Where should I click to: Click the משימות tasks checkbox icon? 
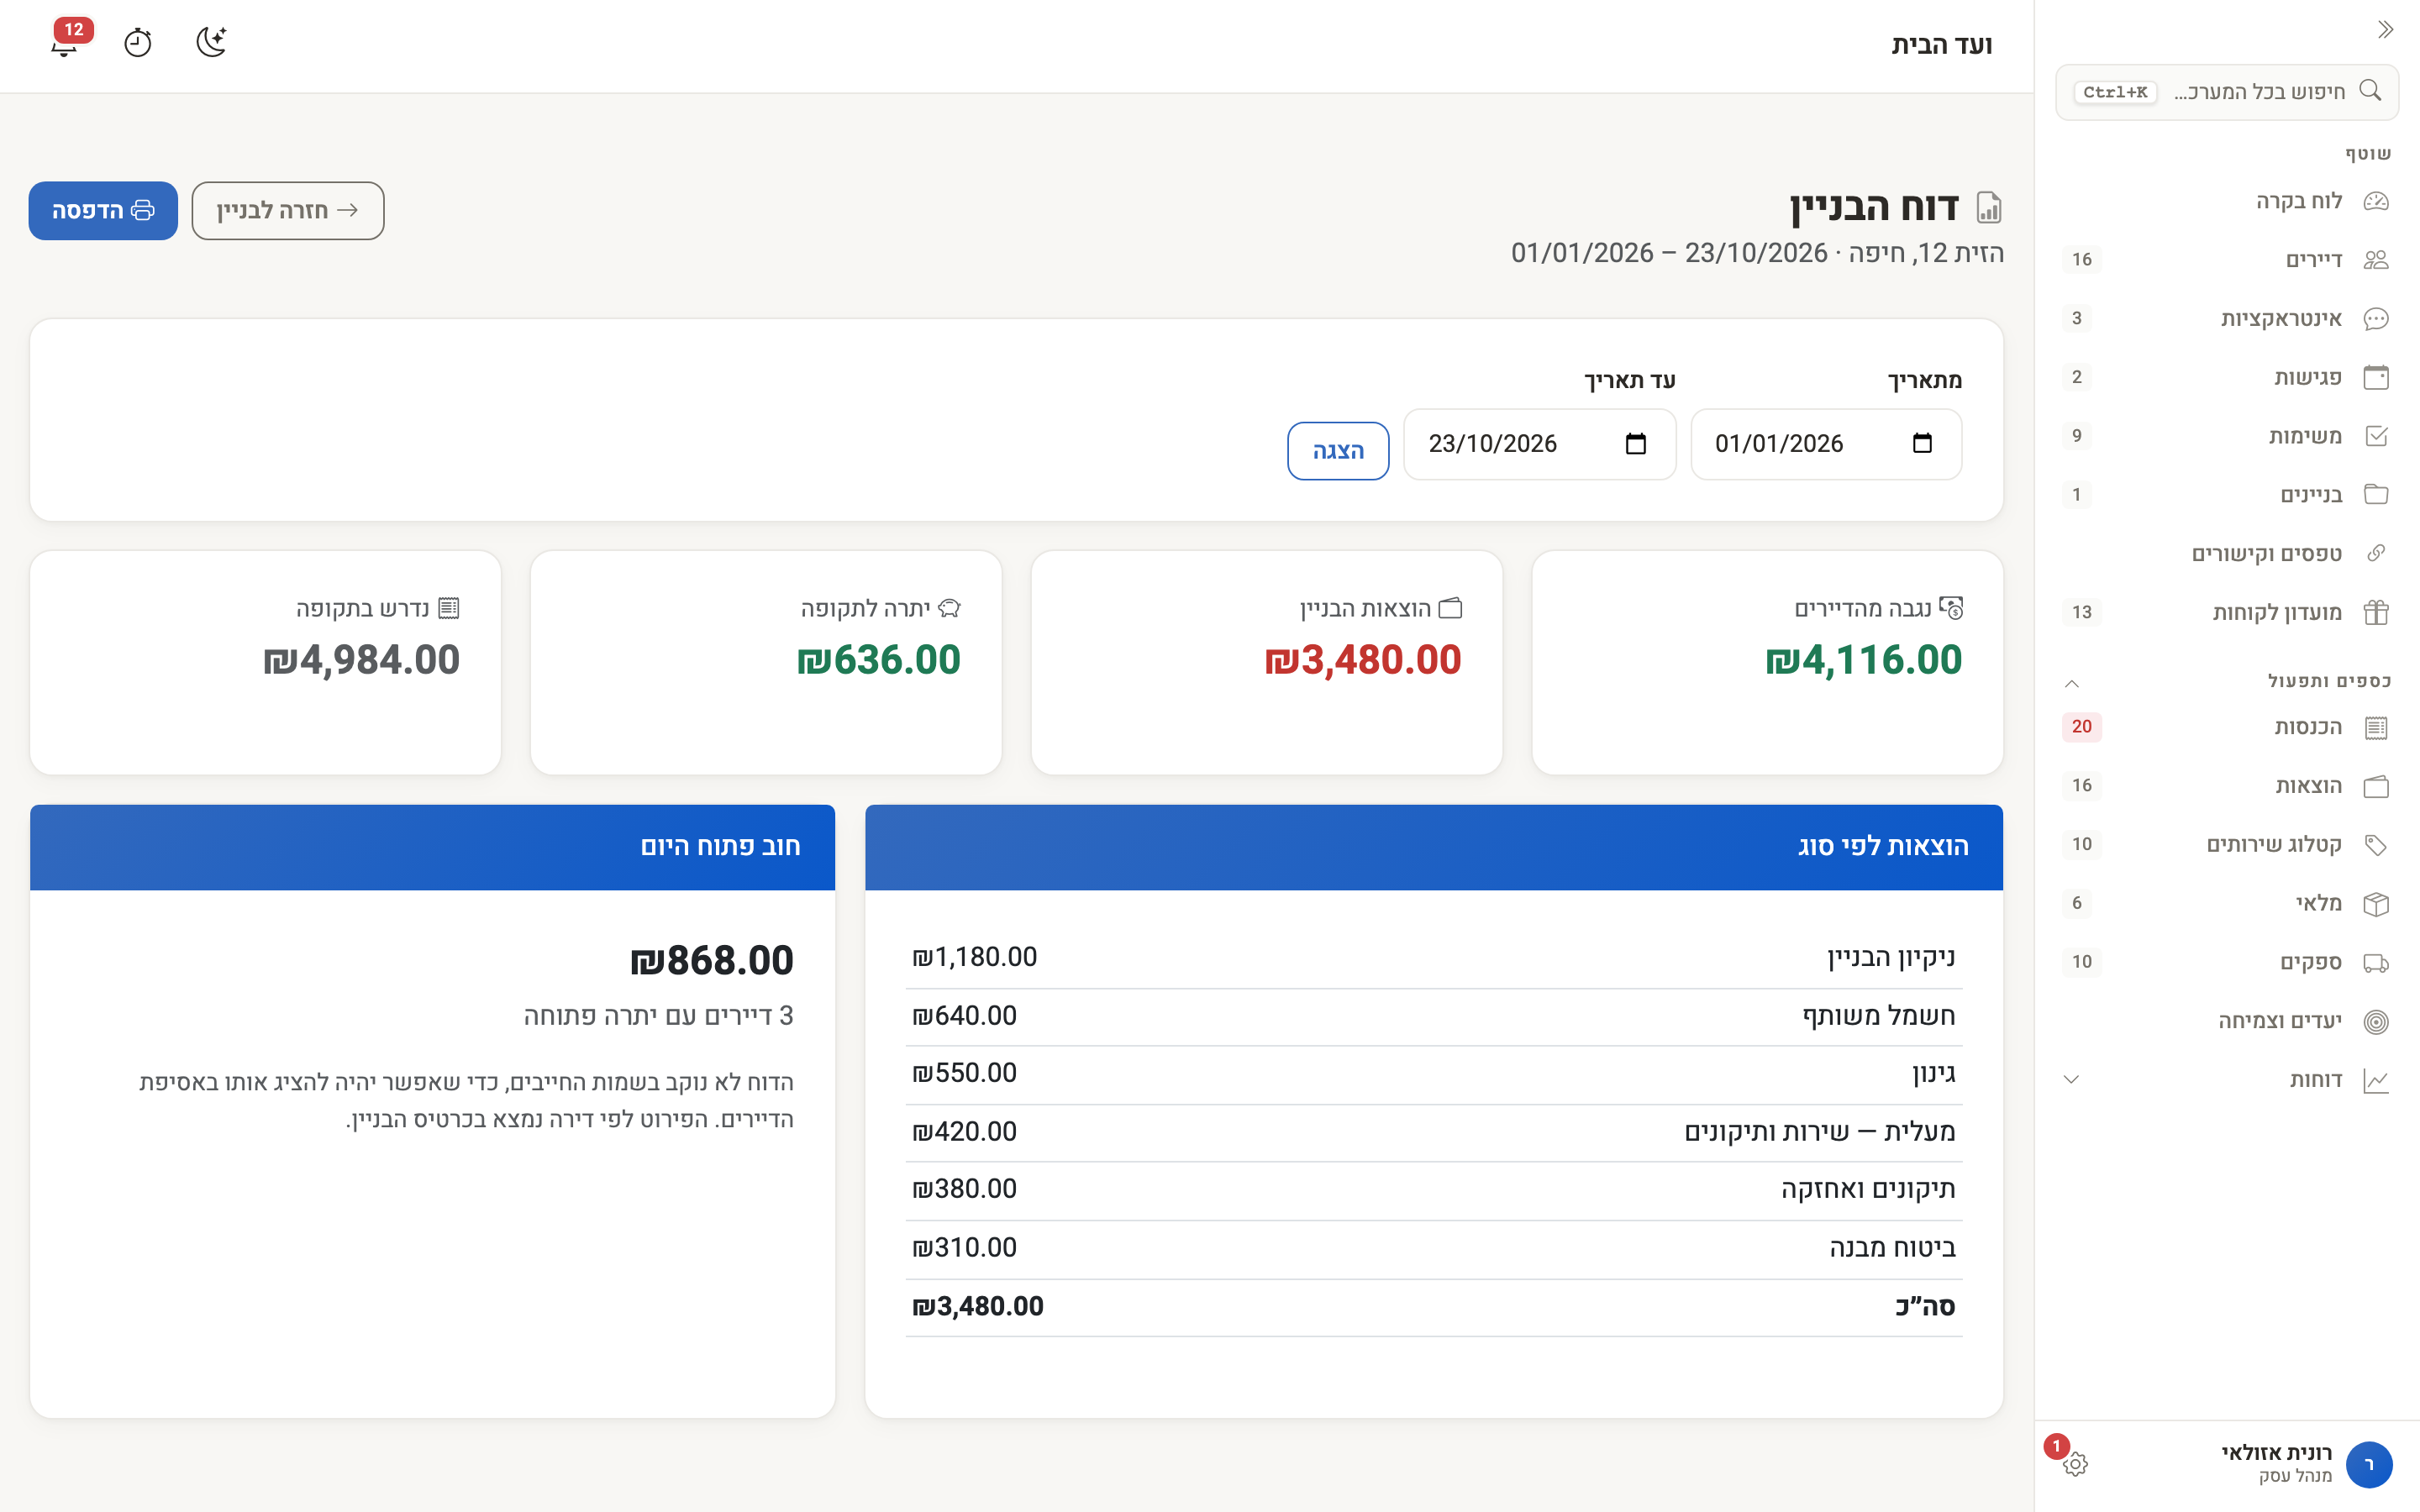(x=2376, y=436)
